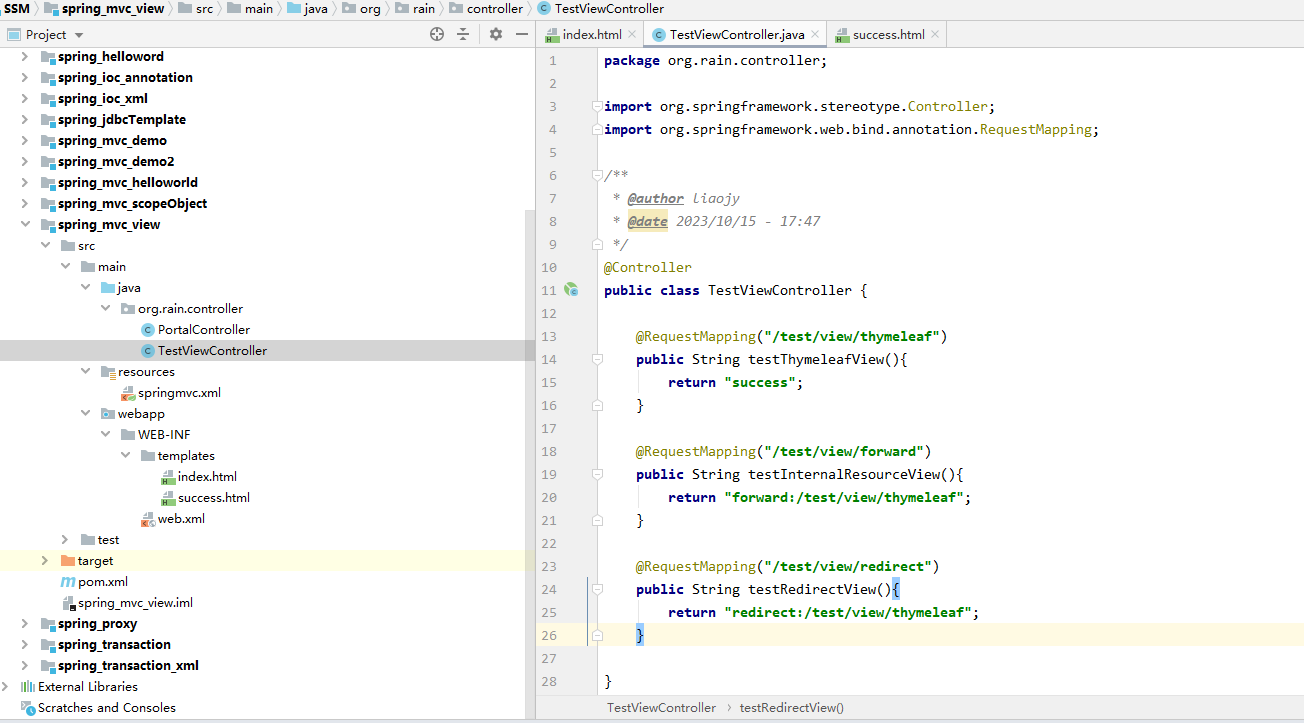Collapse the java source folder

tap(85, 288)
